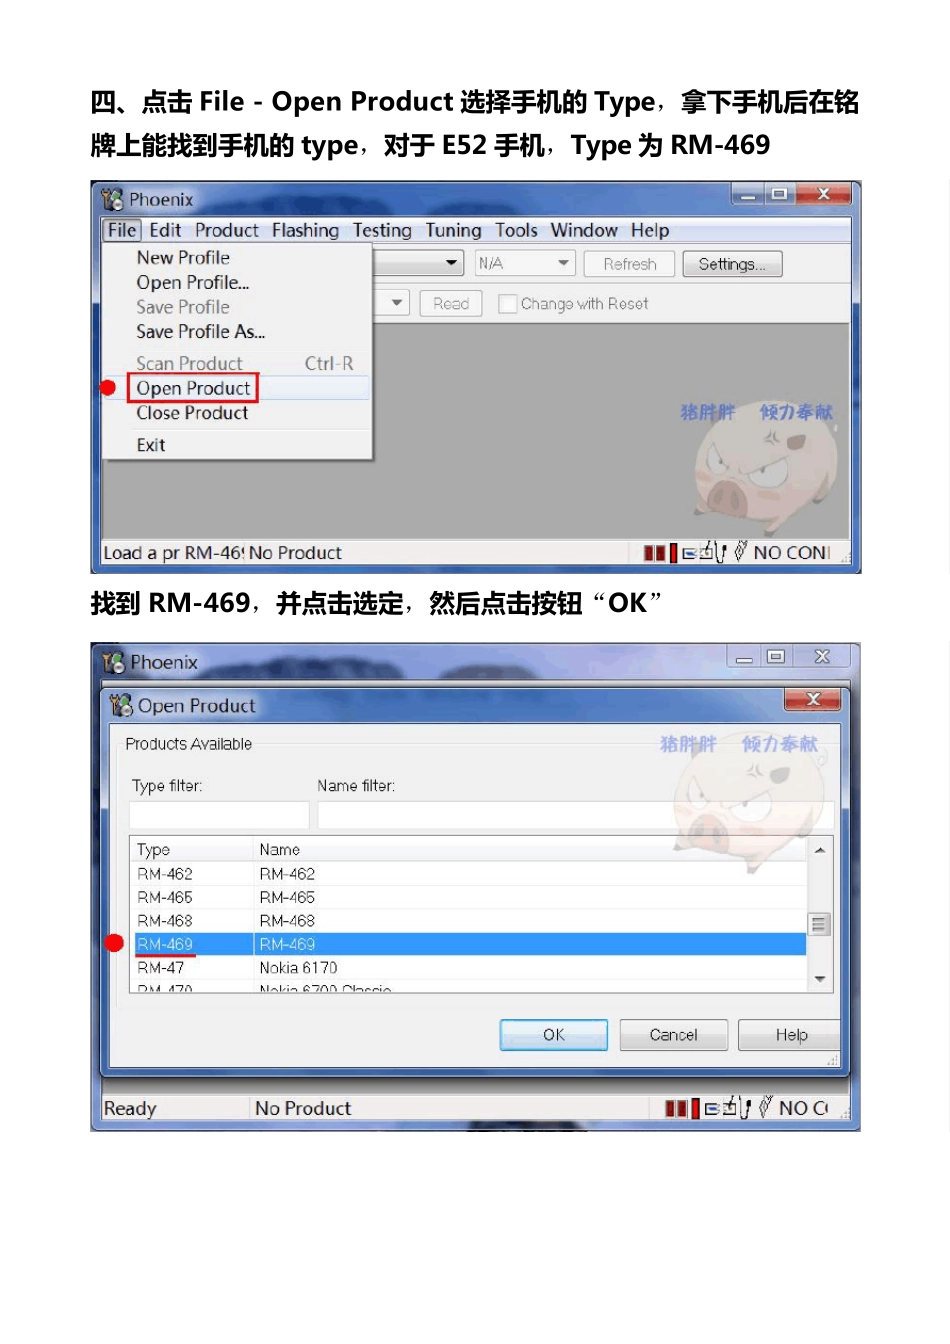Image resolution: width=950 pixels, height=1344 pixels.
Task: Toggle Change with Reset checkbox
Action: pos(508,303)
